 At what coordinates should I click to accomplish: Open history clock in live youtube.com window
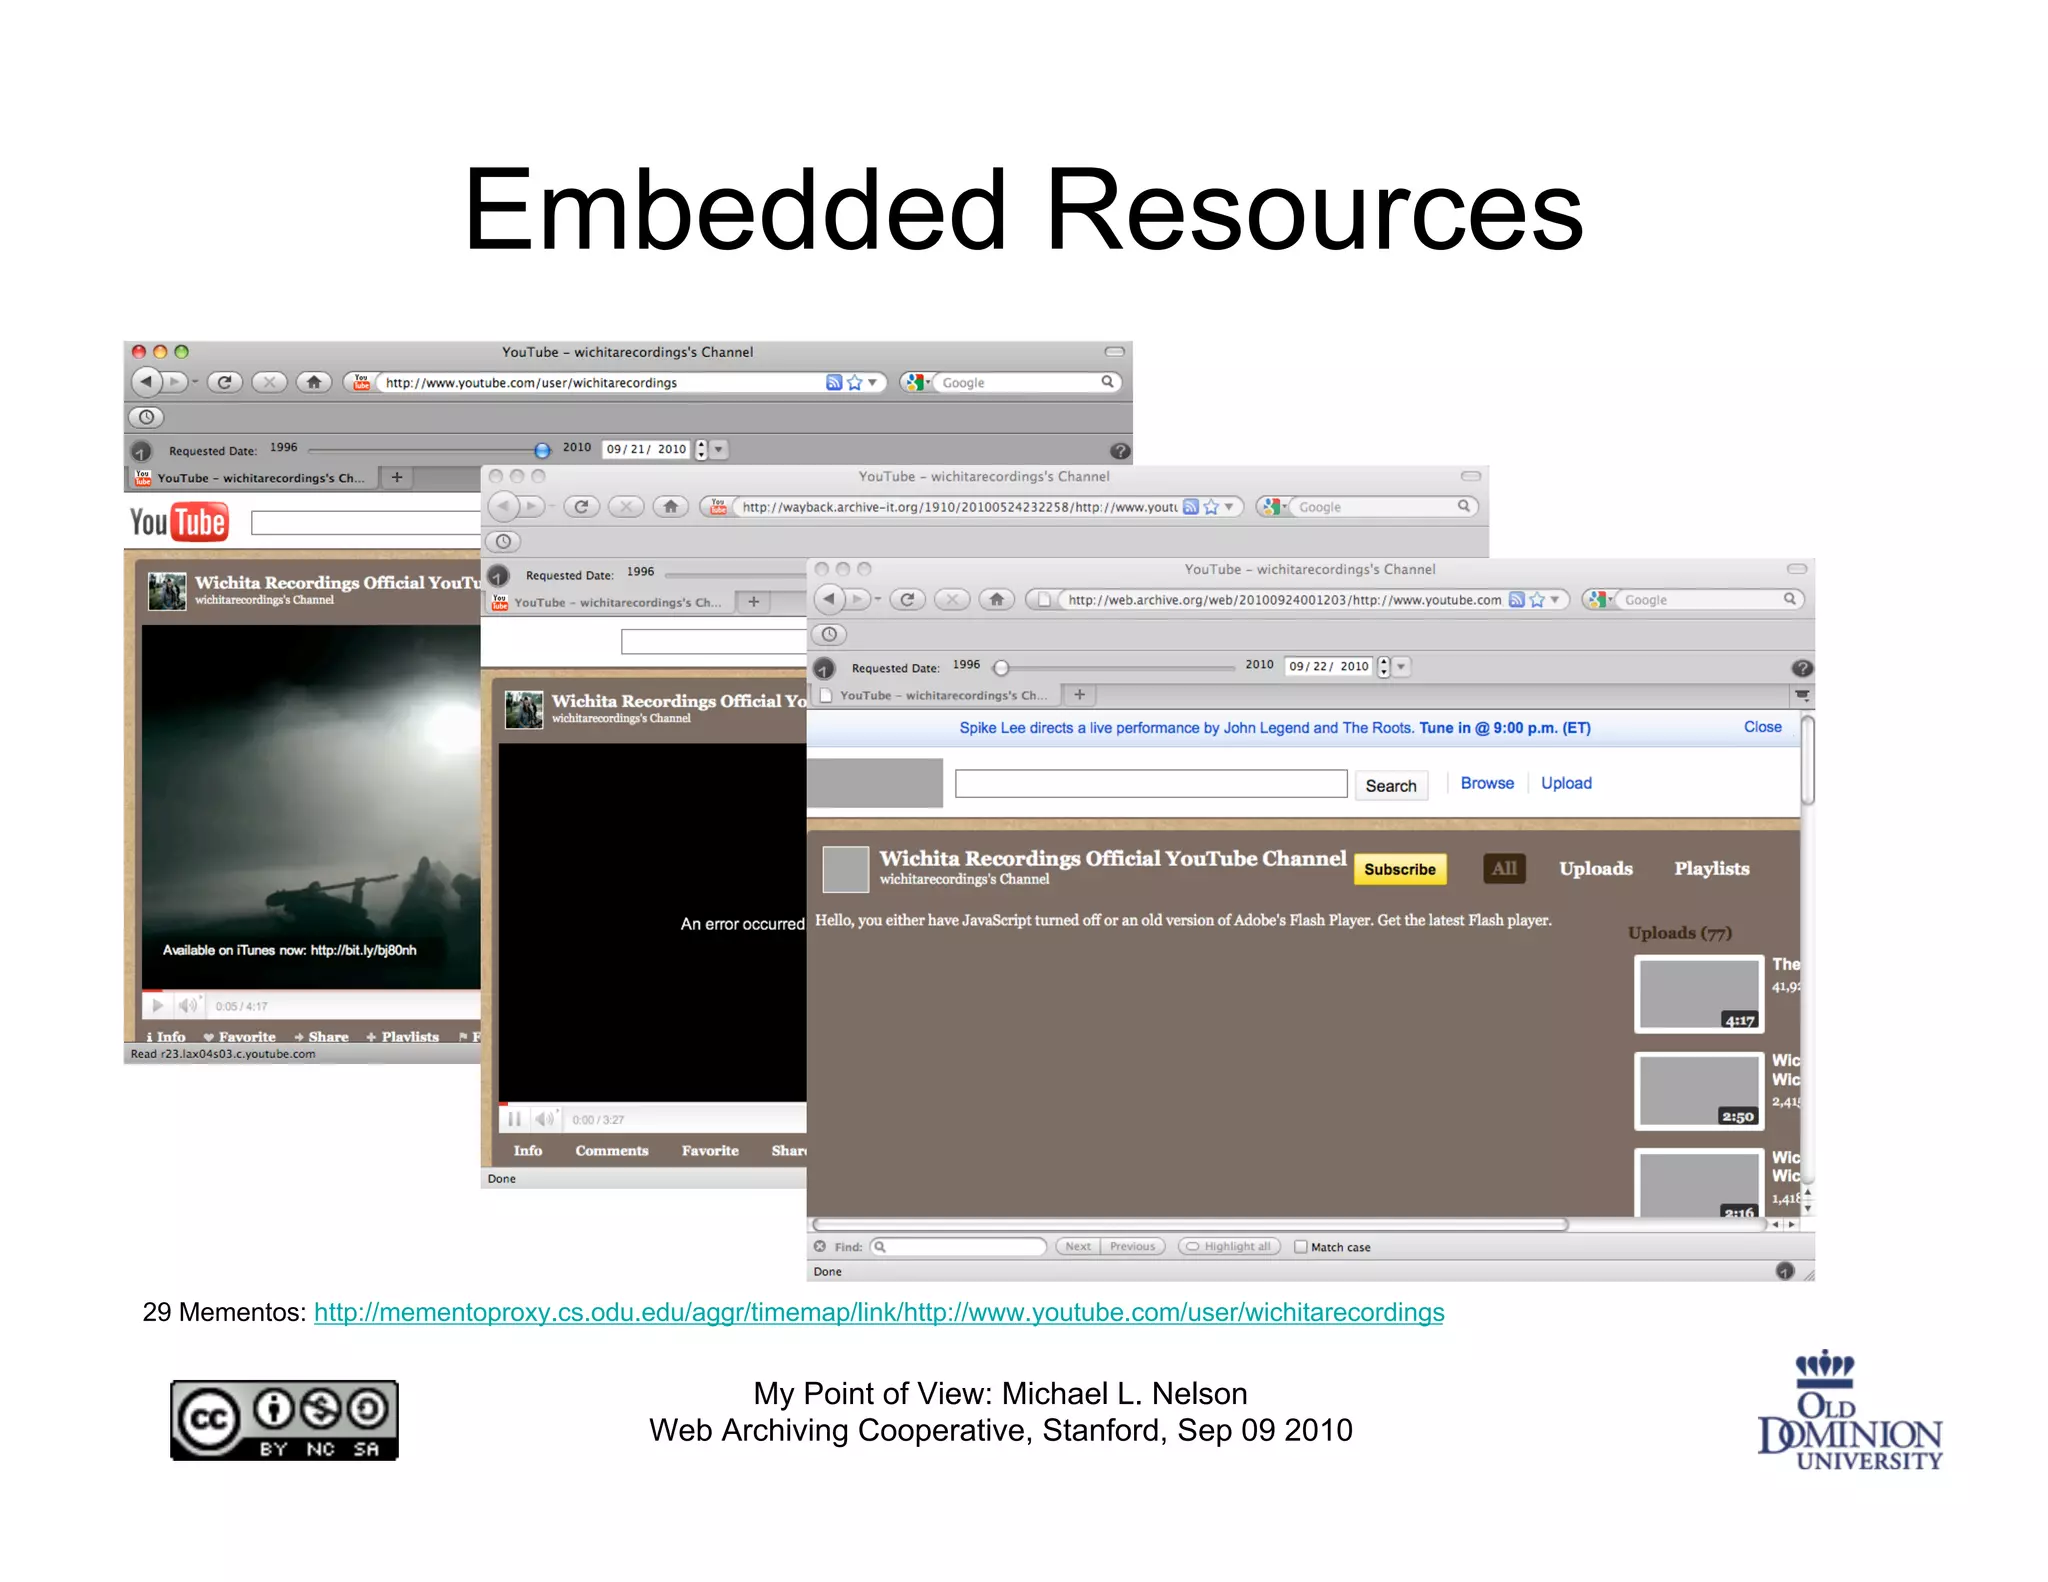click(x=146, y=417)
